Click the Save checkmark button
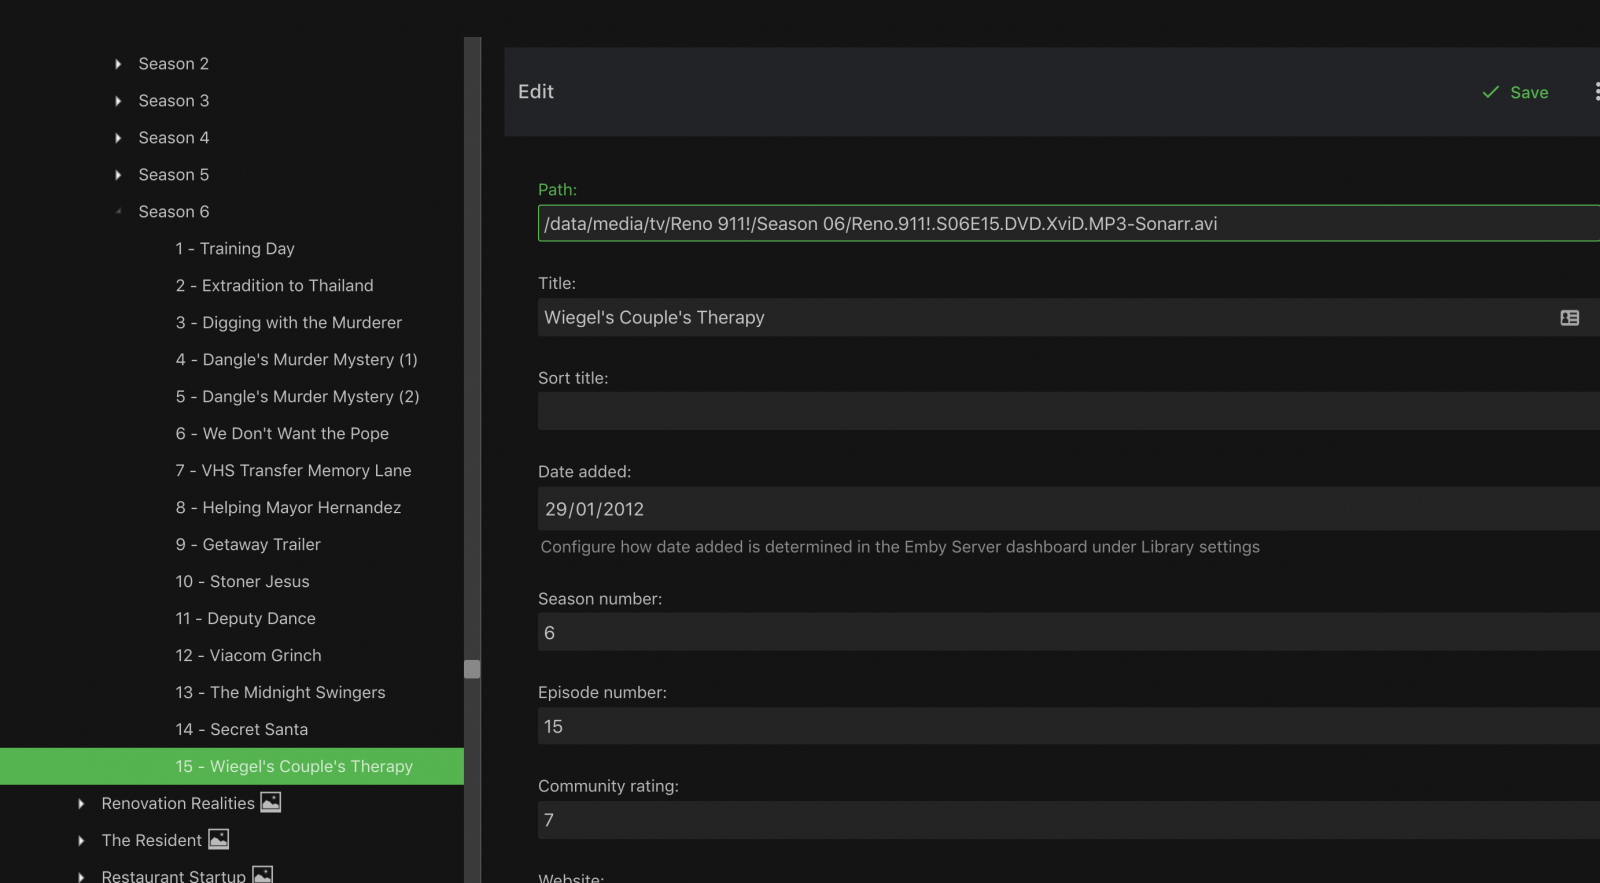1600x883 pixels. [1515, 92]
